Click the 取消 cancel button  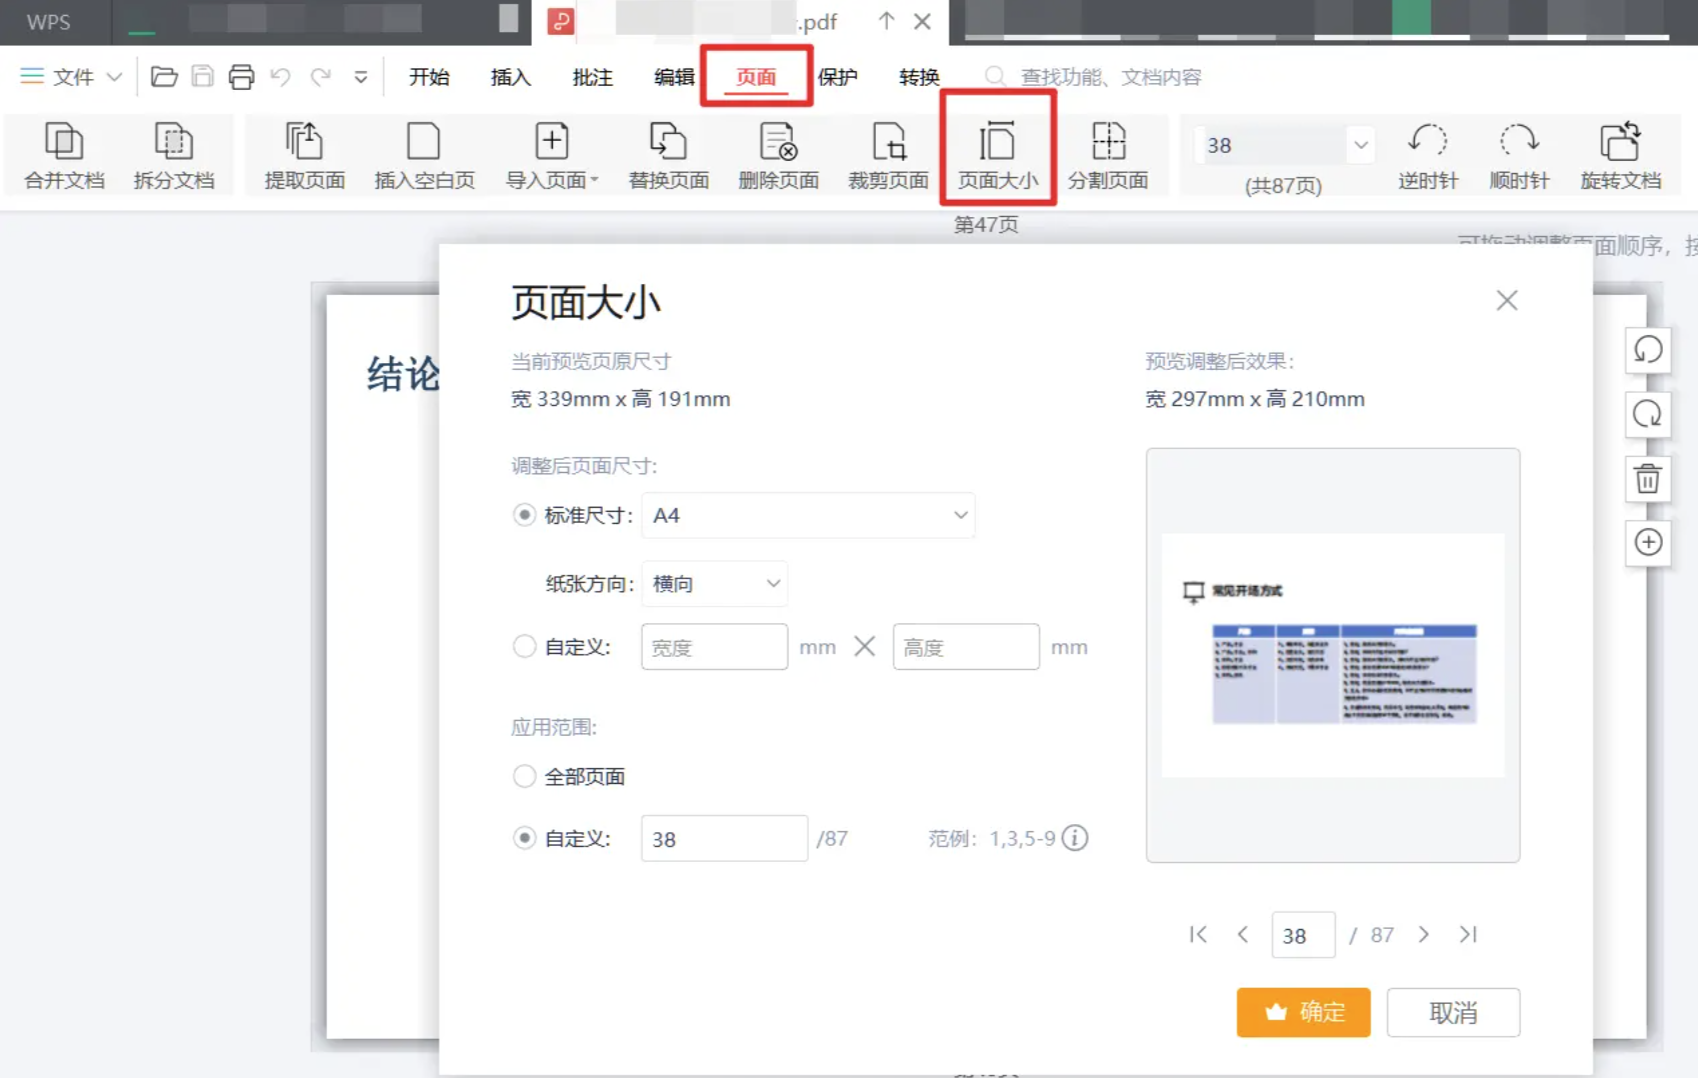(1453, 1012)
